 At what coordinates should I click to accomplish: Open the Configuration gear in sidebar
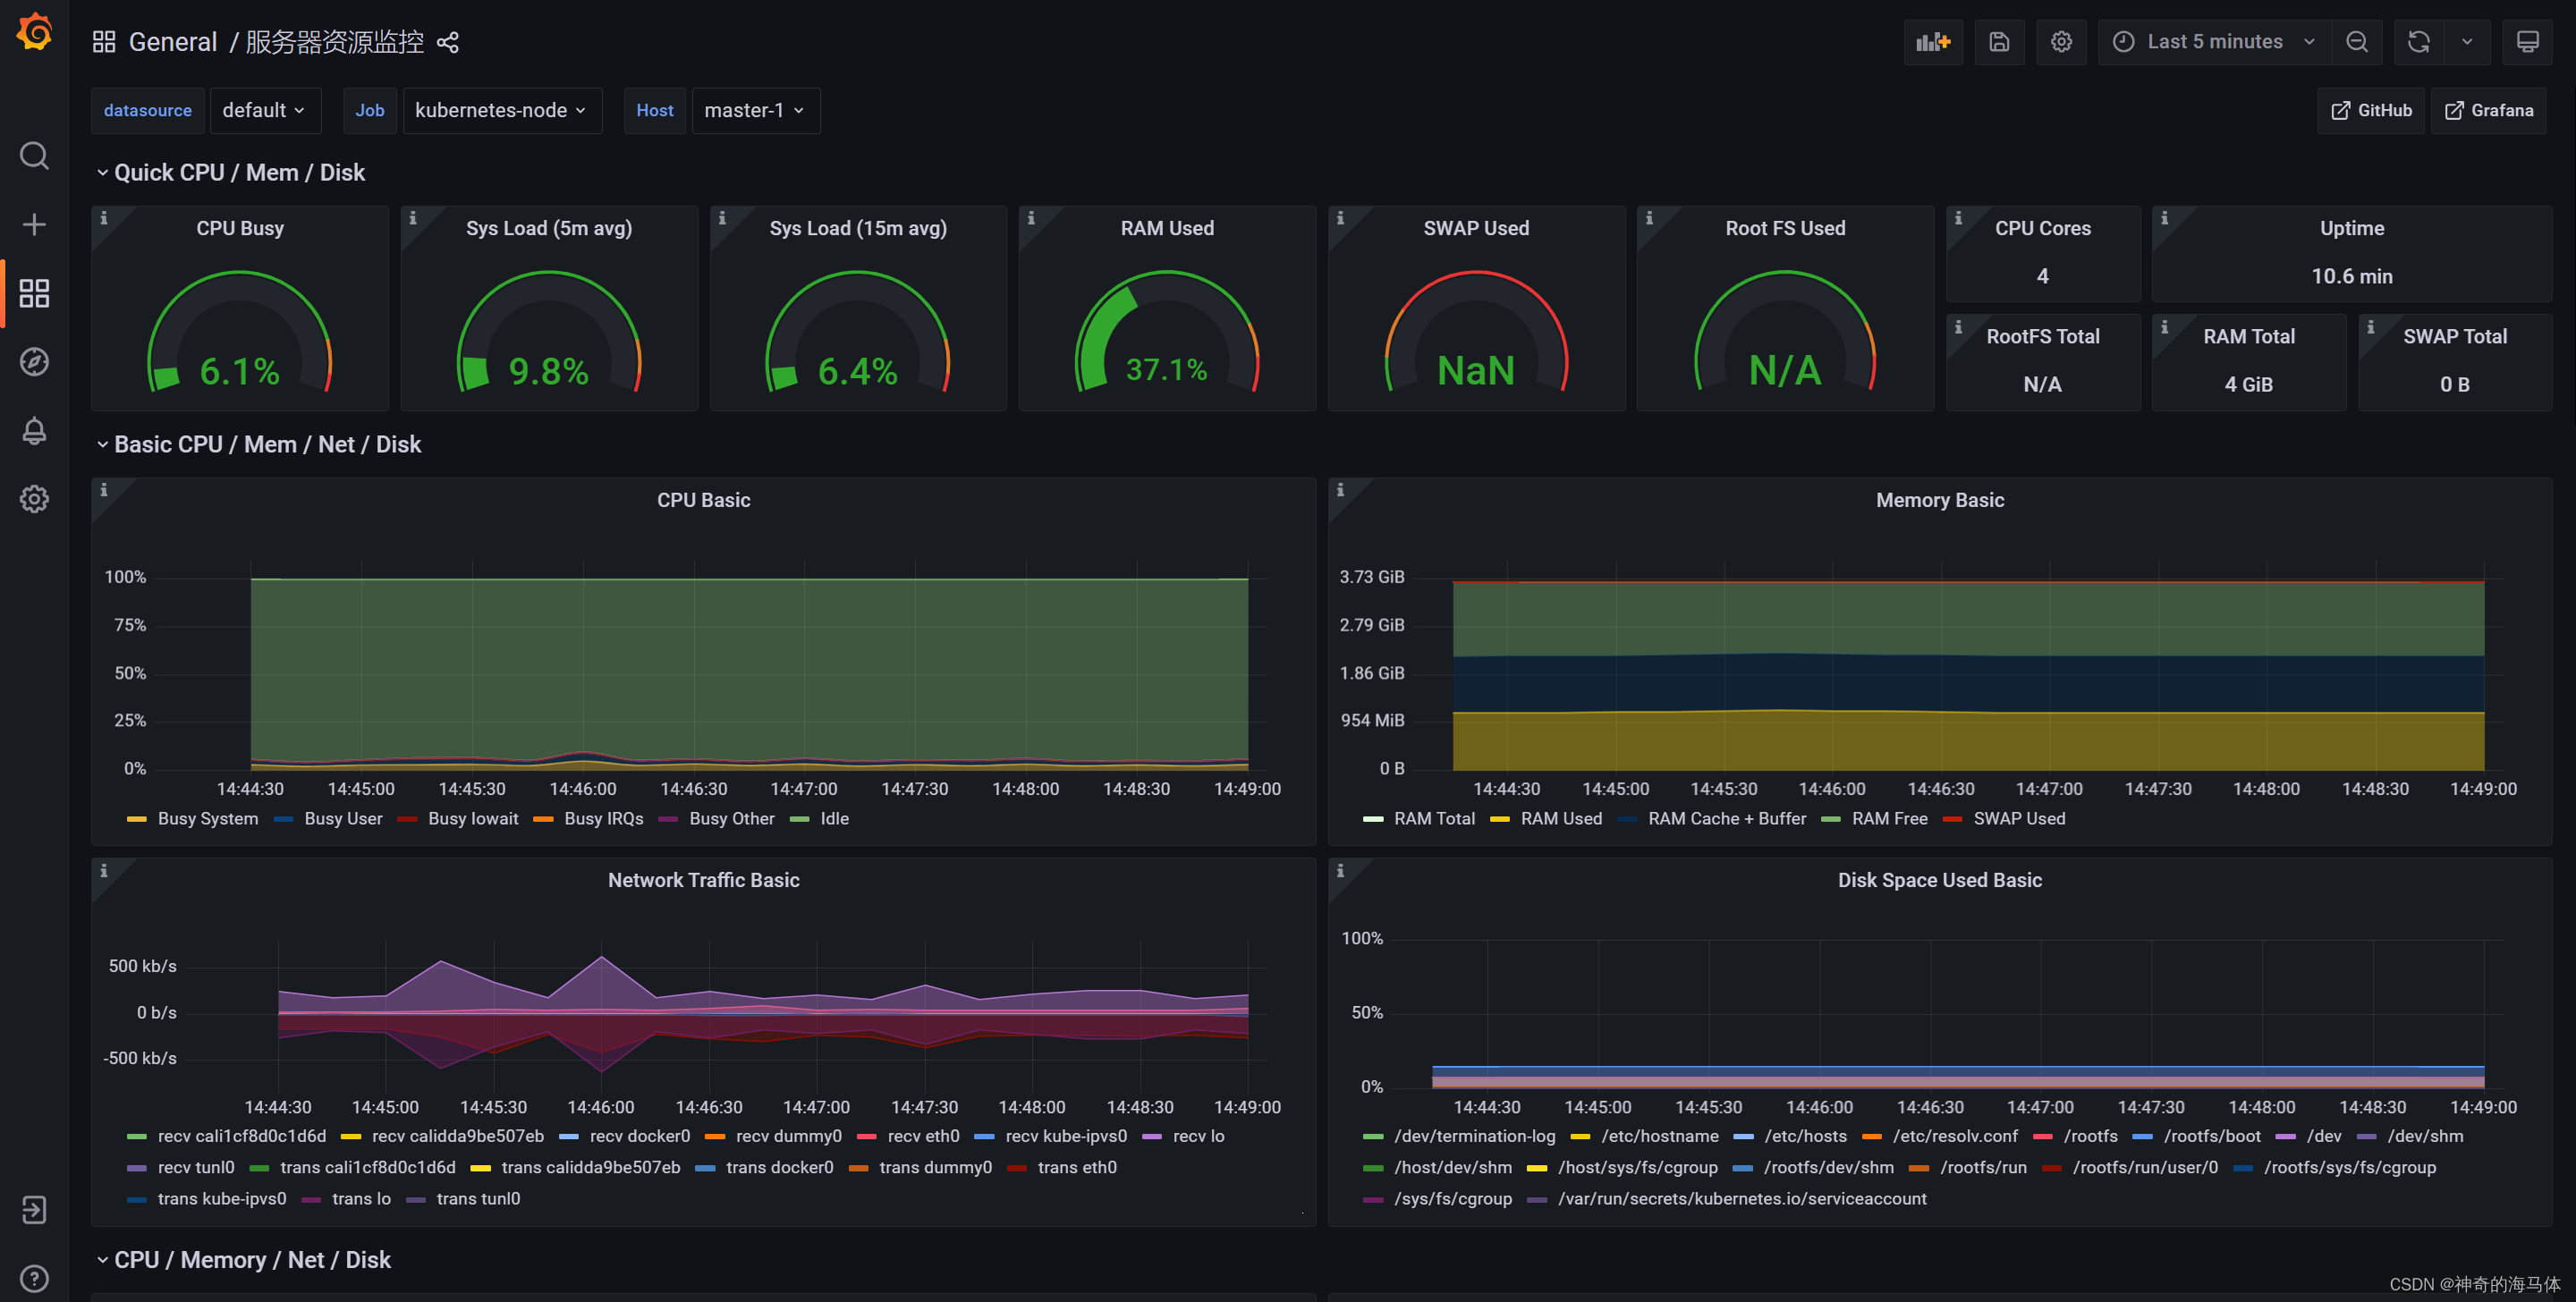[x=34, y=499]
